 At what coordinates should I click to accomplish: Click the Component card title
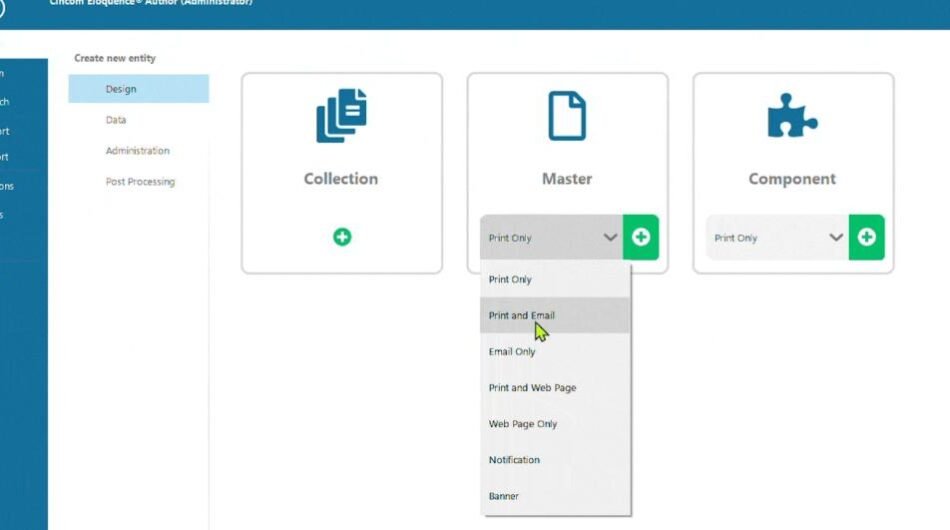click(x=792, y=179)
